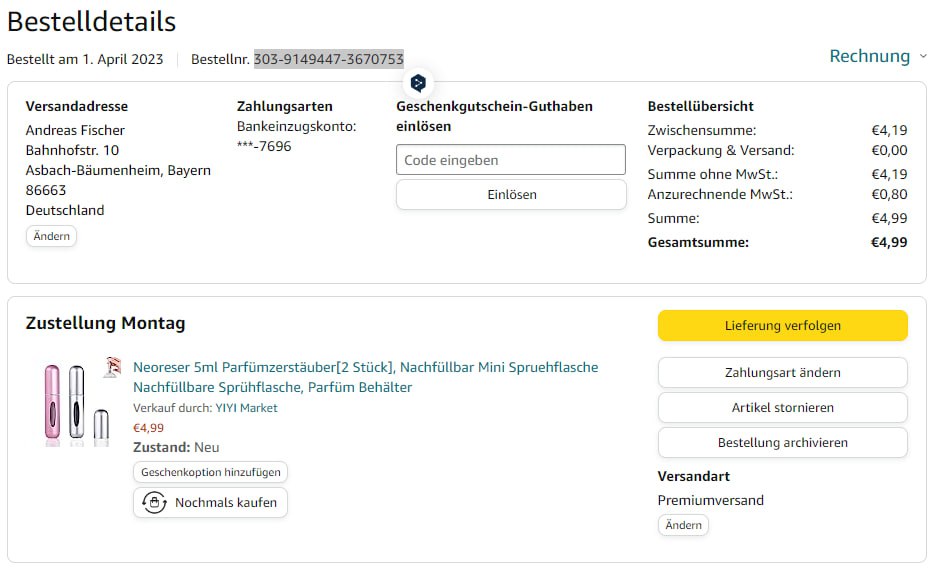This screenshot has height=571, width=936.
Task: Click the floating extension icon below order number
Action: tap(418, 83)
